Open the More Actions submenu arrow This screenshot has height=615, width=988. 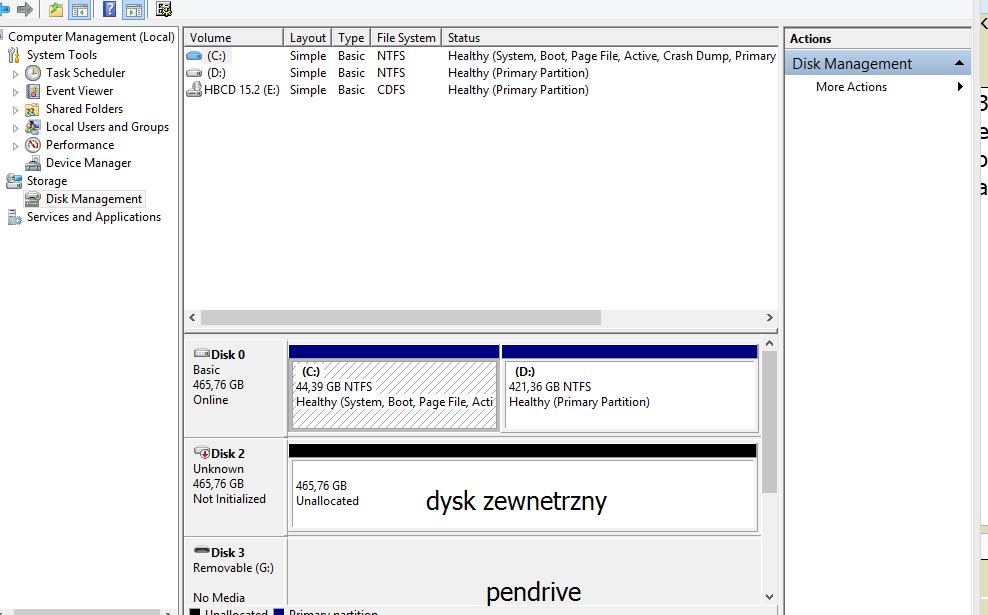click(x=960, y=87)
